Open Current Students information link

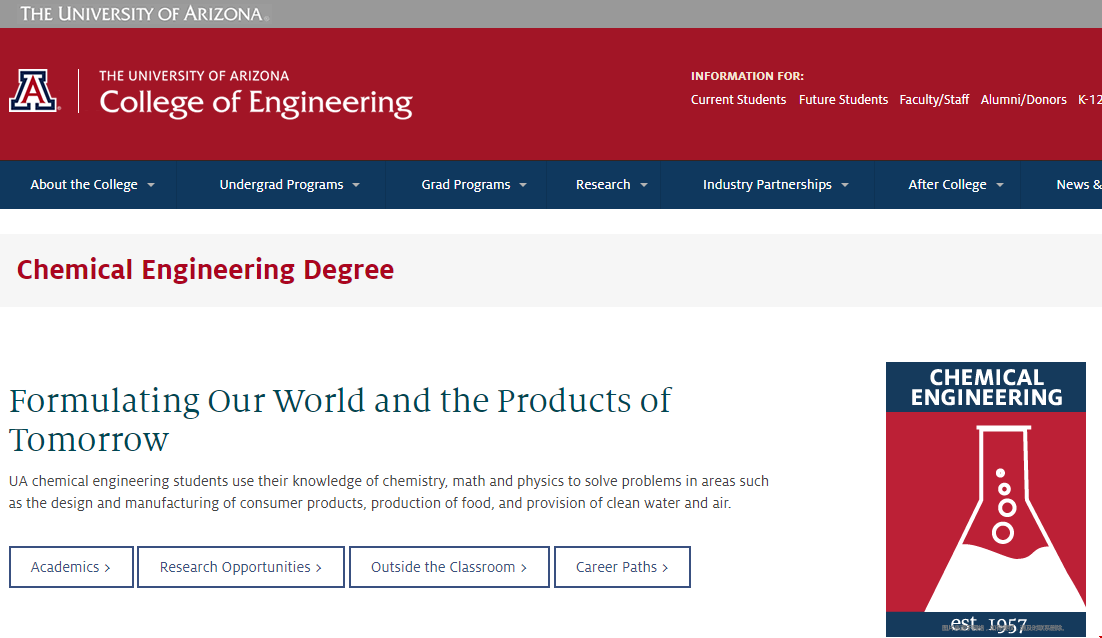click(738, 100)
